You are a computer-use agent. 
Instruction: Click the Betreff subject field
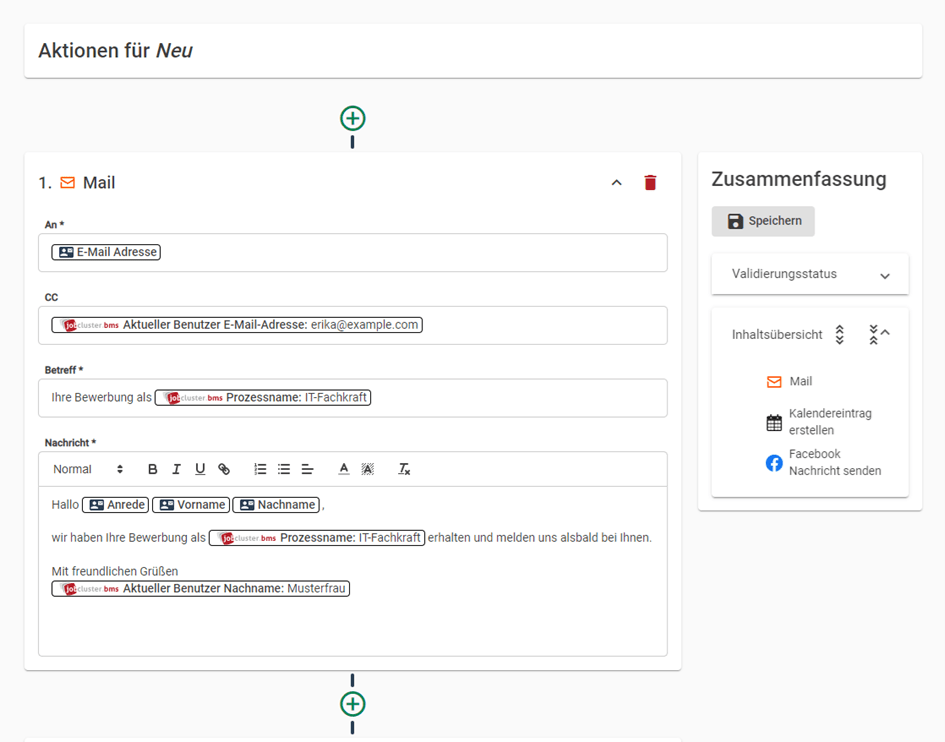(353, 398)
